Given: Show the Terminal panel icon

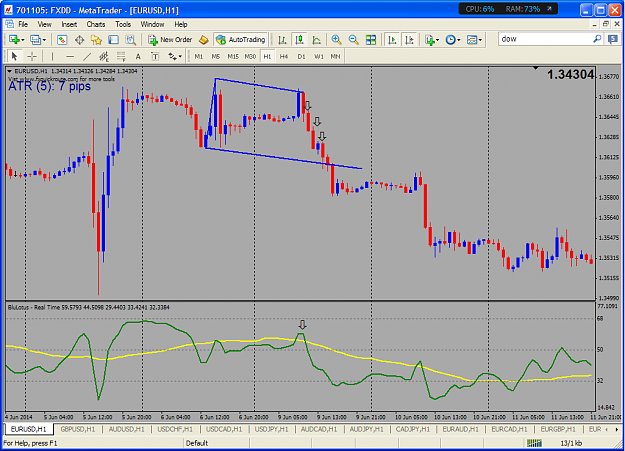Looking at the screenshot, I should point(113,39).
